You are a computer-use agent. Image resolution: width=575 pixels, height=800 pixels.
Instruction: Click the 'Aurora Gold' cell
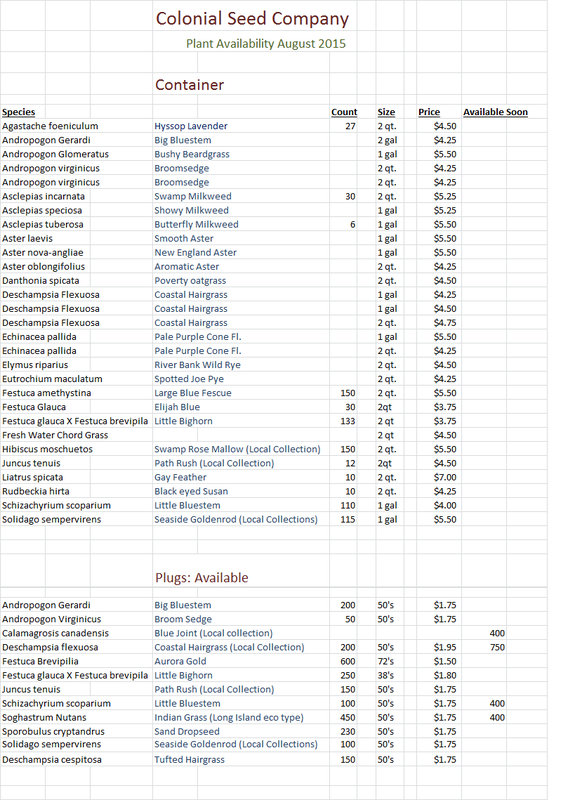click(180, 661)
